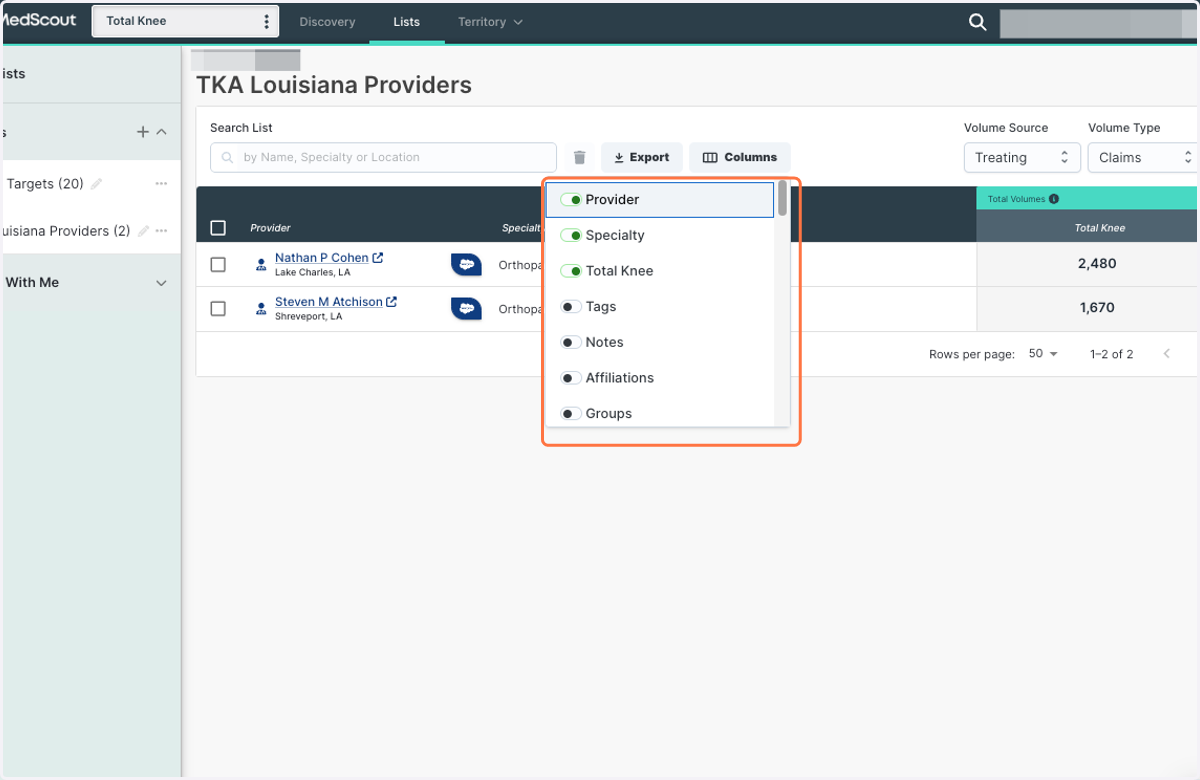1200x780 pixels.
Task: Click external link icon beside Steven M Atchison
Action: click(392, 302)
